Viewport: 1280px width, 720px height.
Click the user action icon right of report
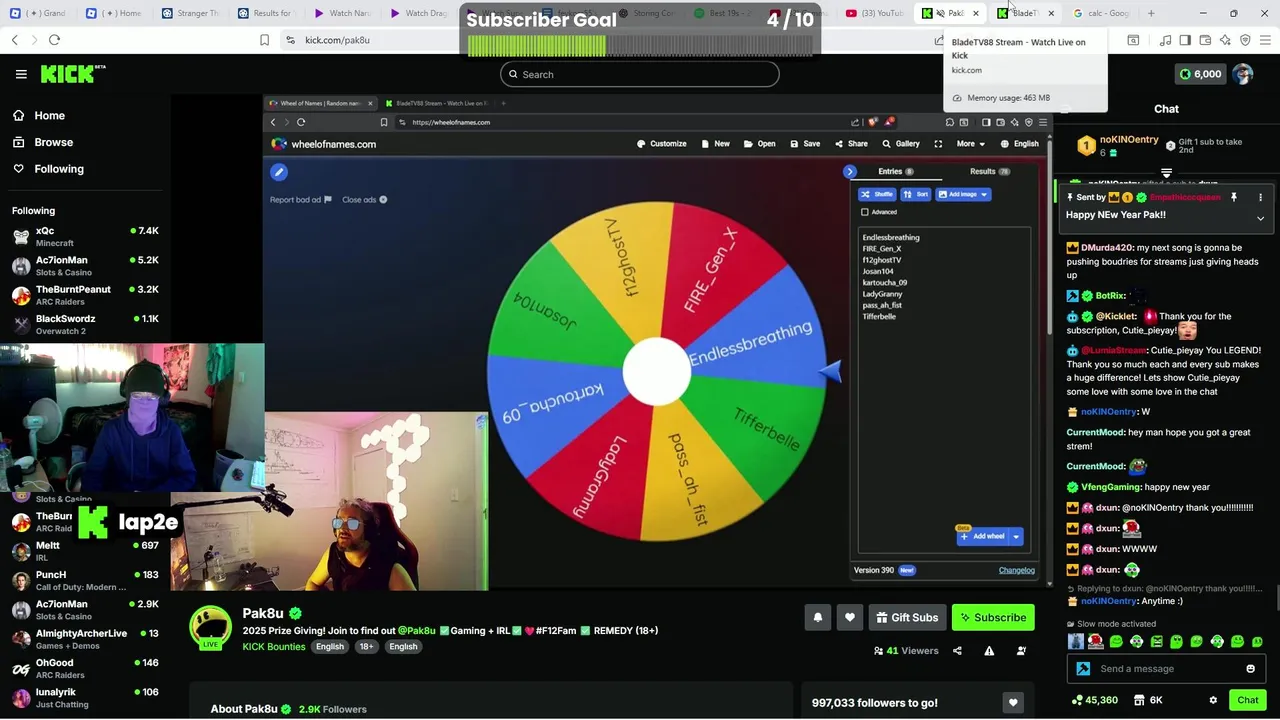click(x=1021, y=651)
